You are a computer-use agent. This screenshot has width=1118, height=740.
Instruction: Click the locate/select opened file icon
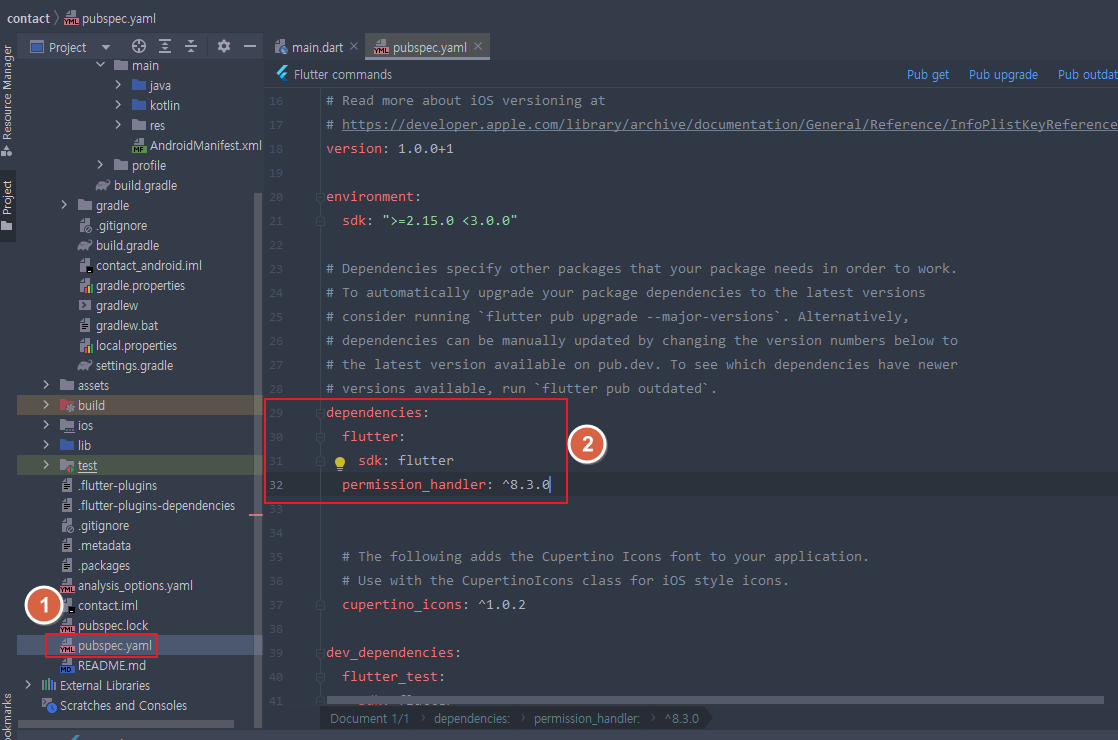pyautogui.click(x=139, y=46)
